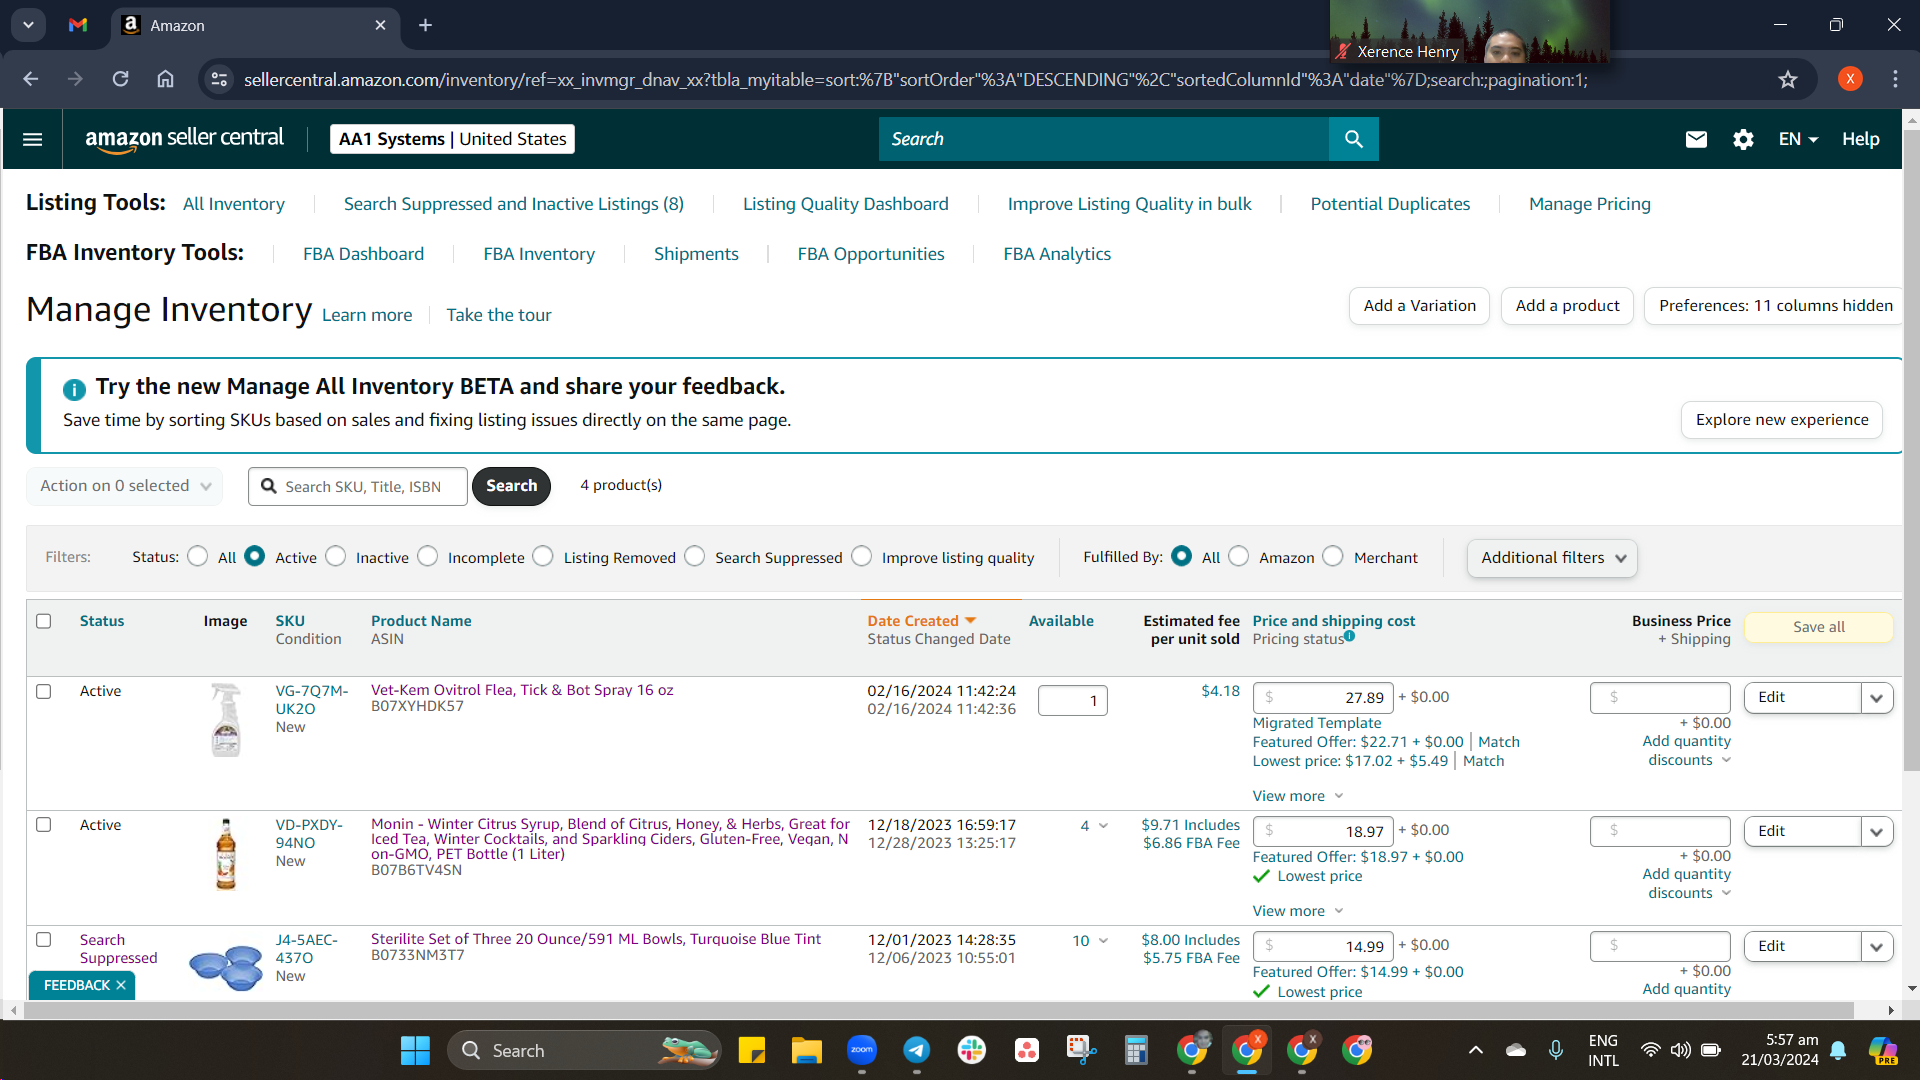Open the Seller Central hamburger menu

(32, 139)
